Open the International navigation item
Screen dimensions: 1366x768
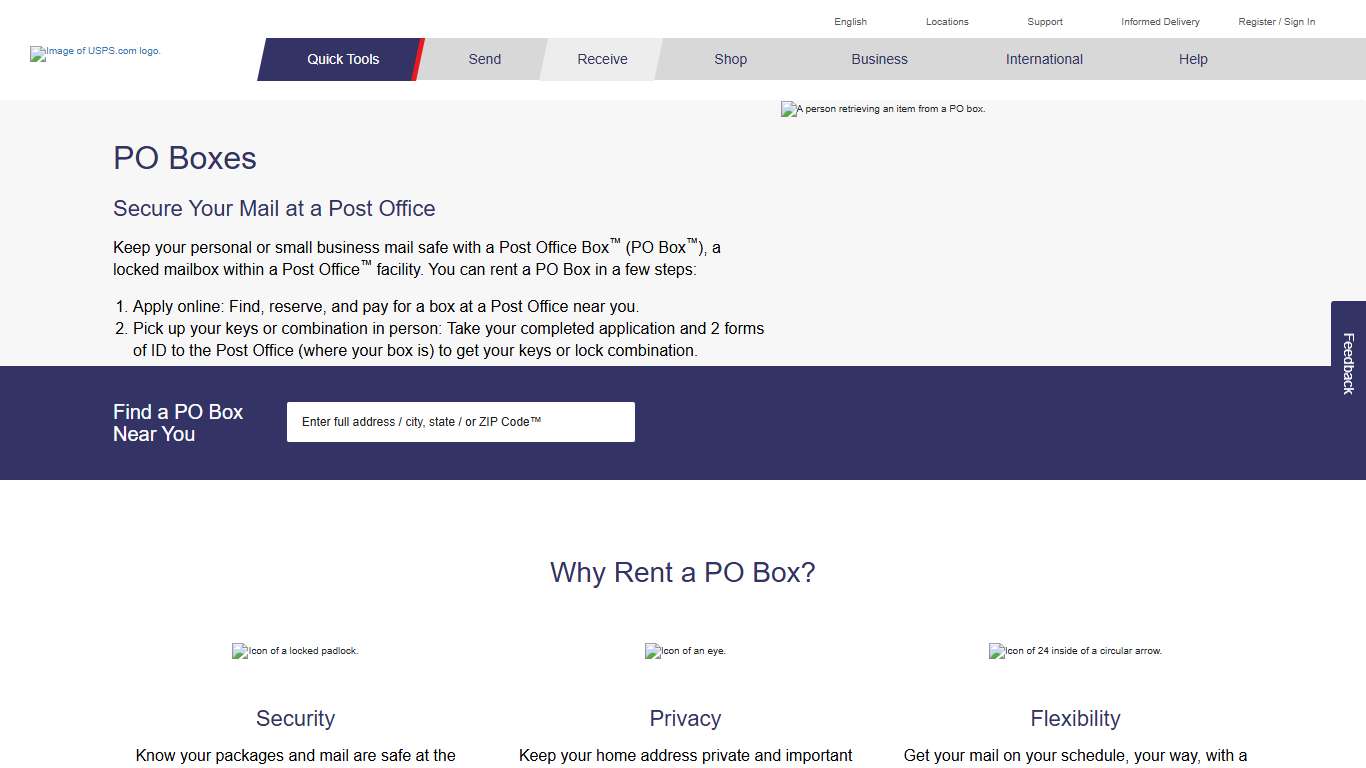click(x=1043, y=59)
